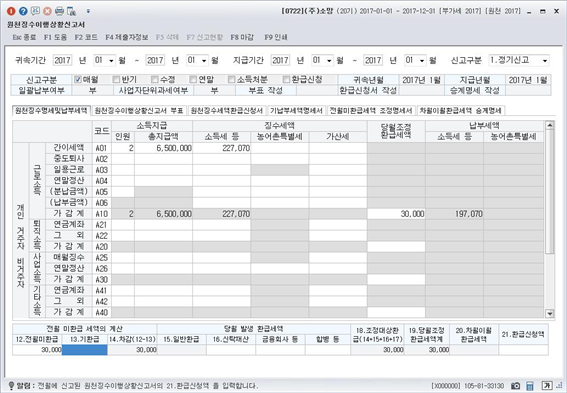The image size is (567, 393).
Task: Click the 19.당월조정 환급세액계 value 30,000
Action: pos(427,350)
